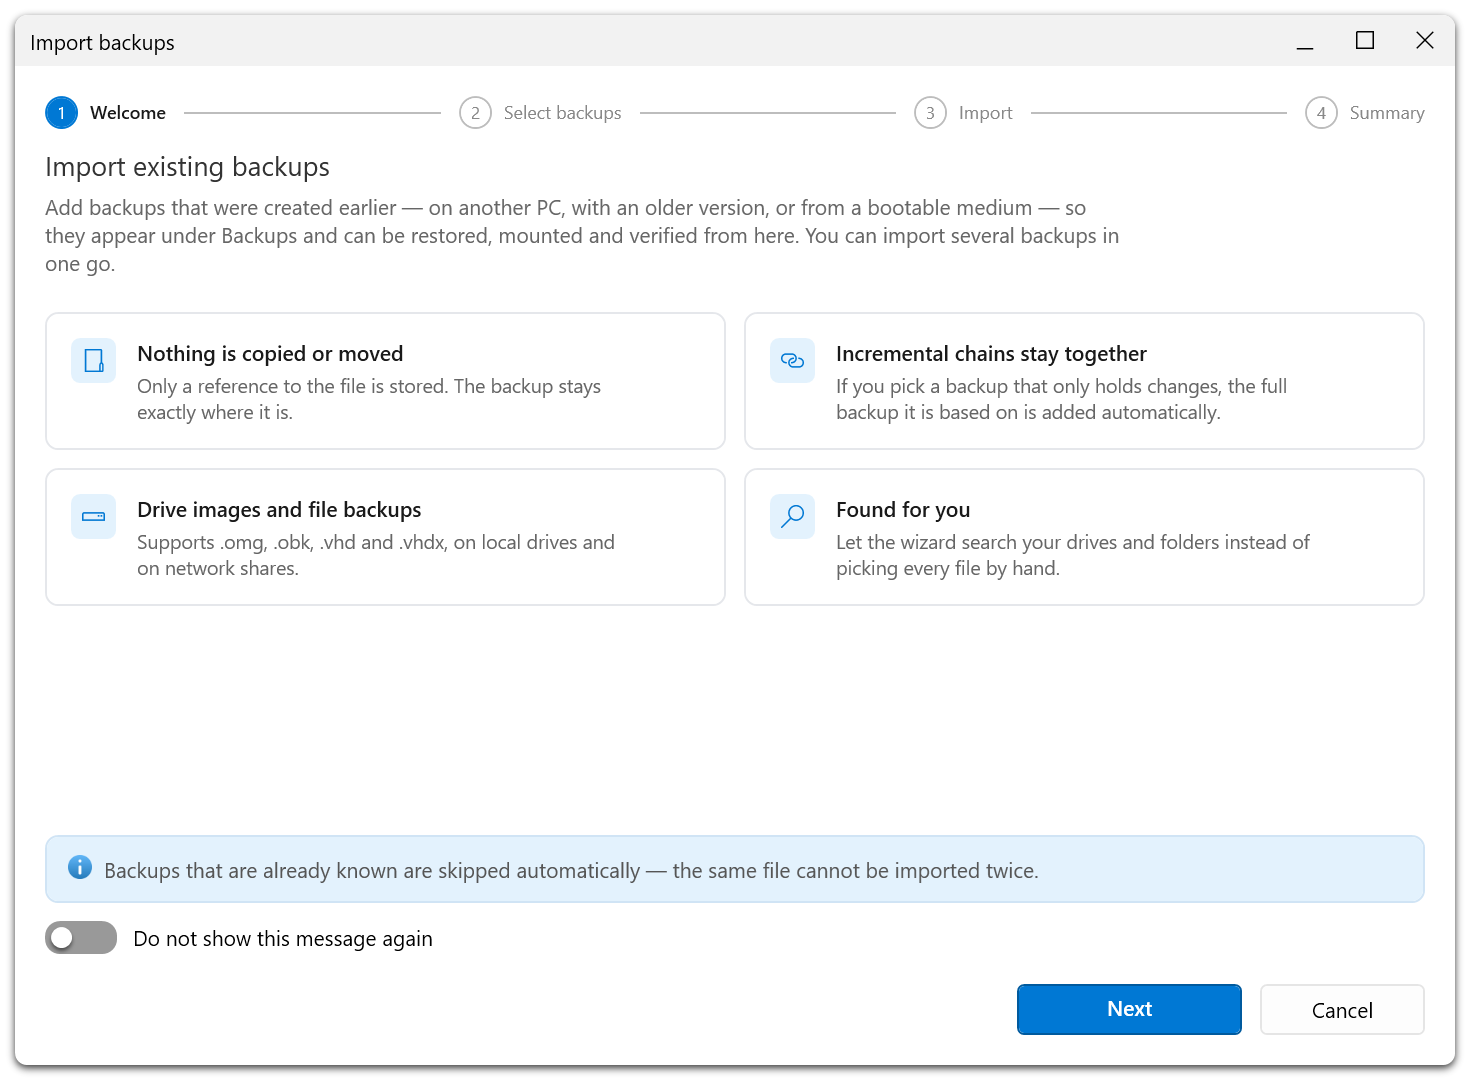Click the step 1 circle indicator
The height and width of the screenshot is (1080, 1470).
[x=61, y=113]
